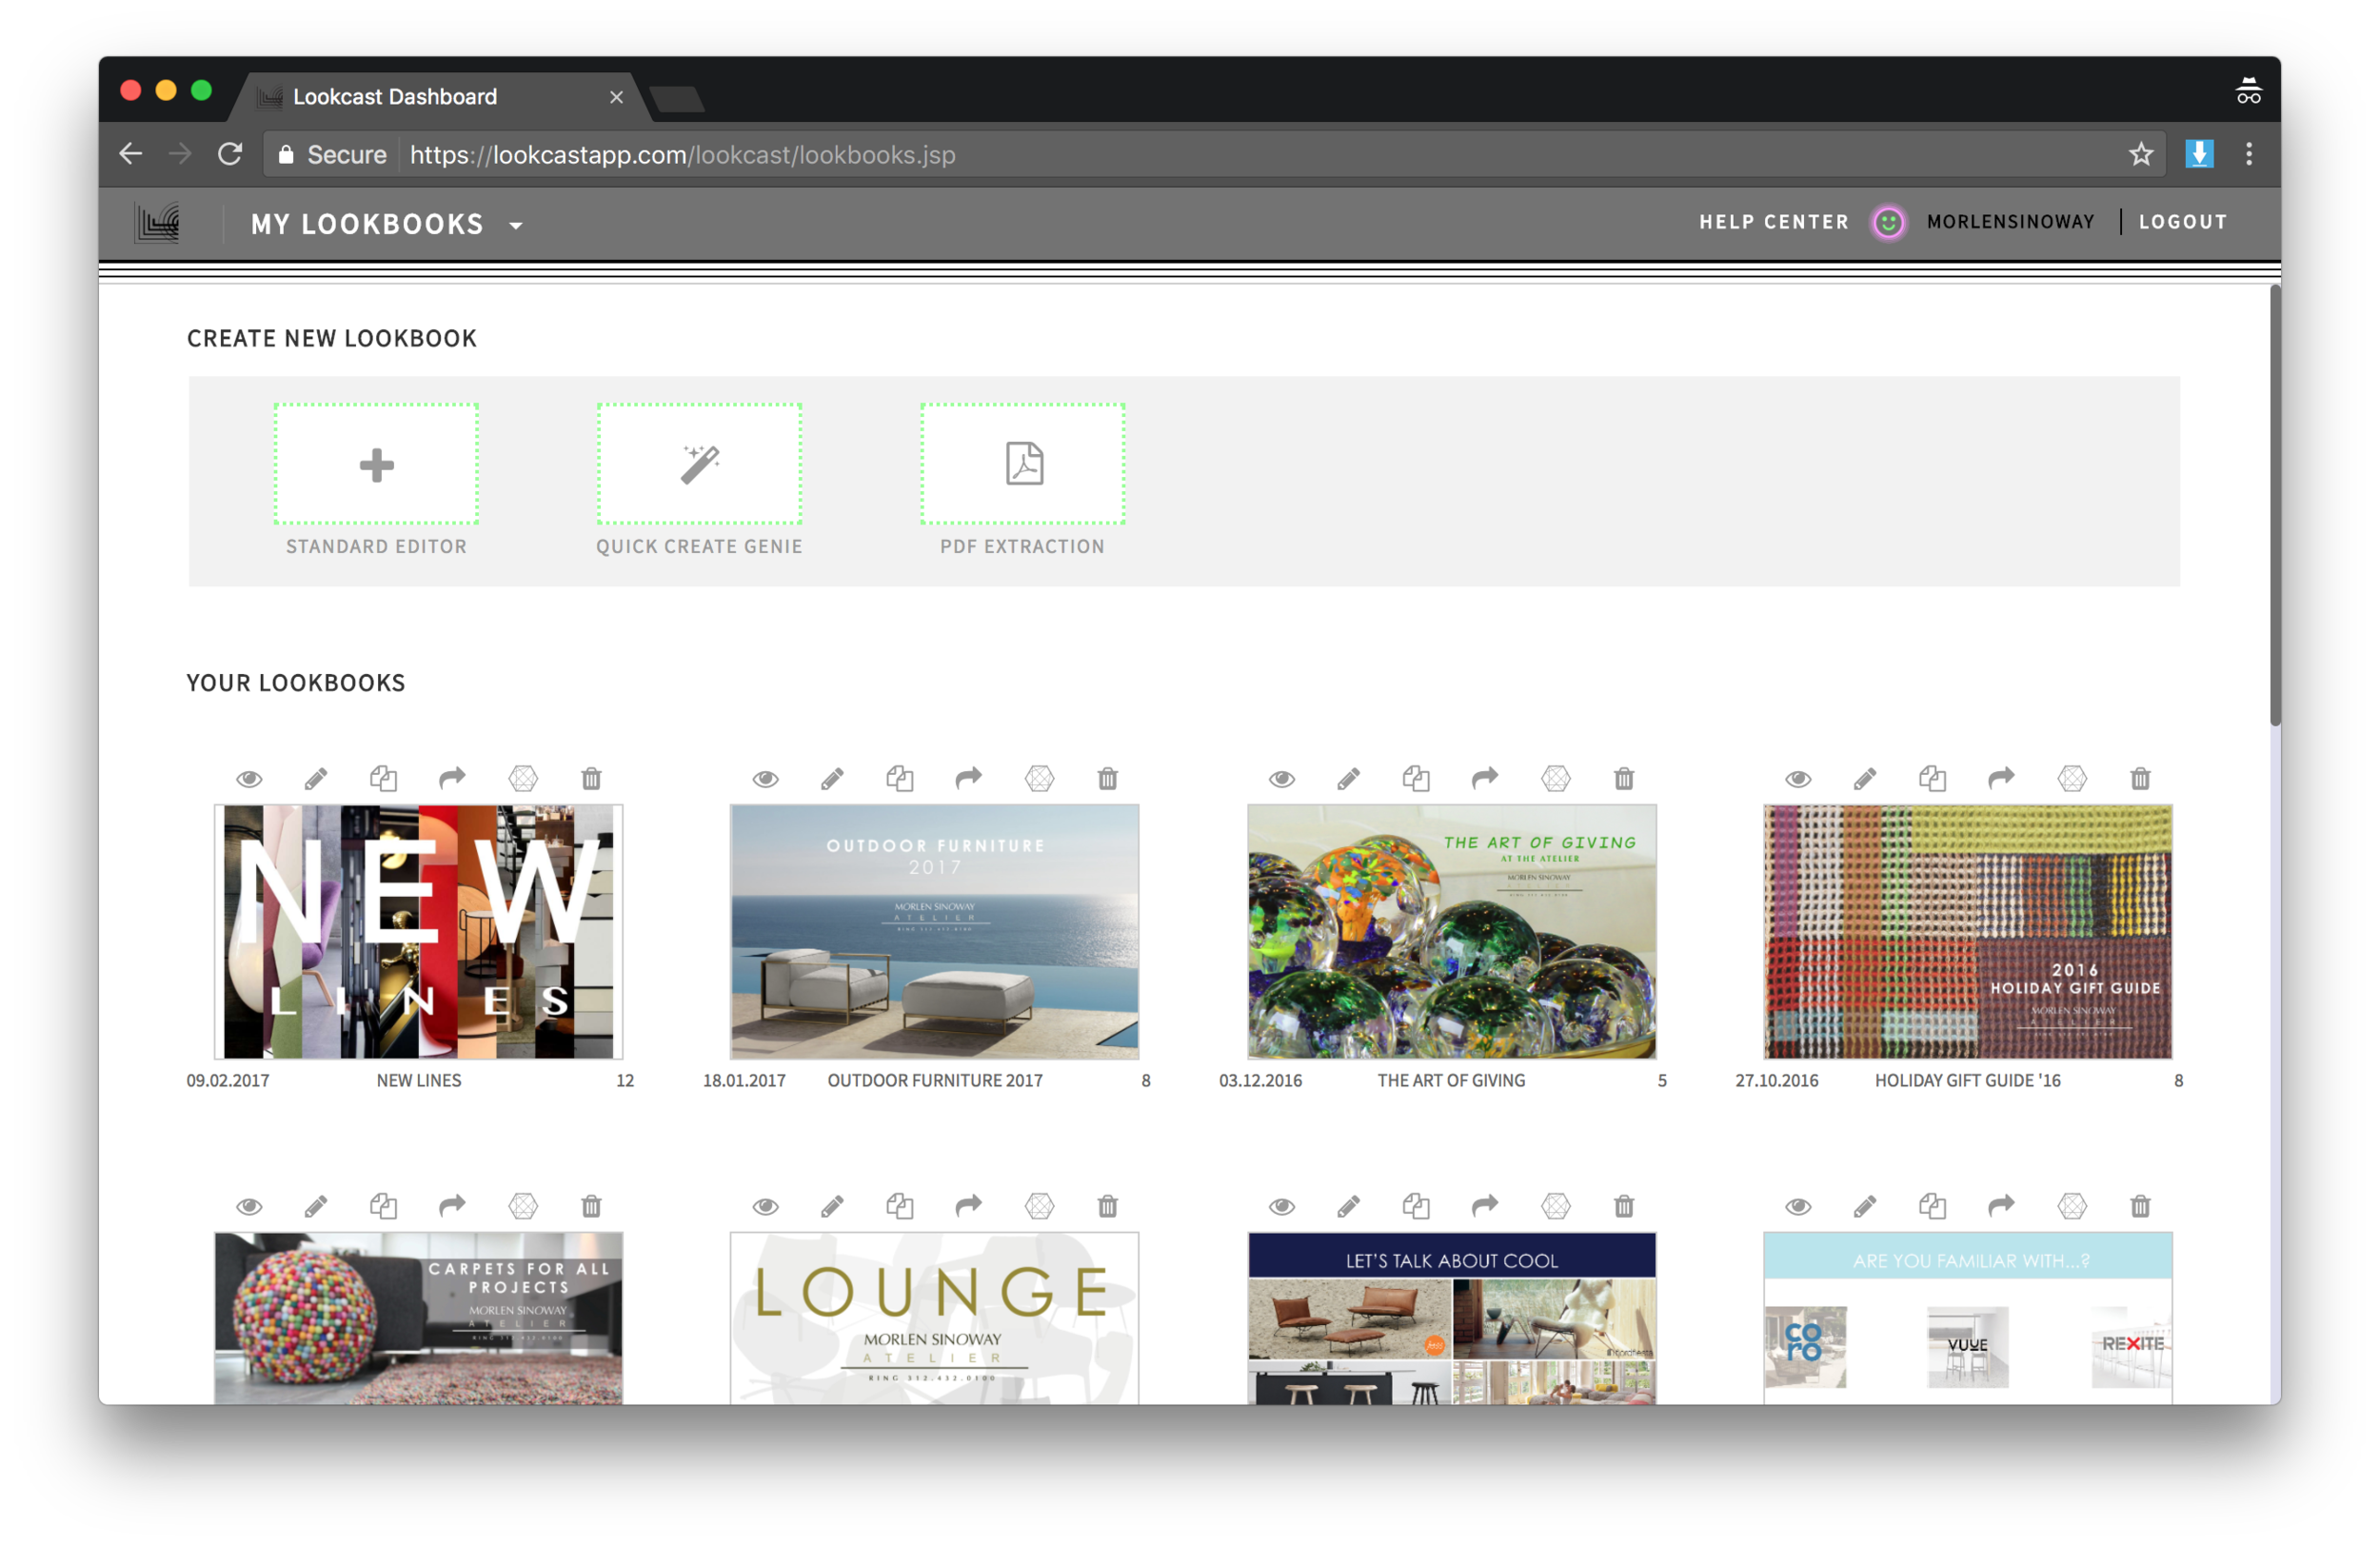Close the Lookcast Dashboard tab
Image resolution: width=2380 pixels, height=1546 pixels.
coord(616,97)
